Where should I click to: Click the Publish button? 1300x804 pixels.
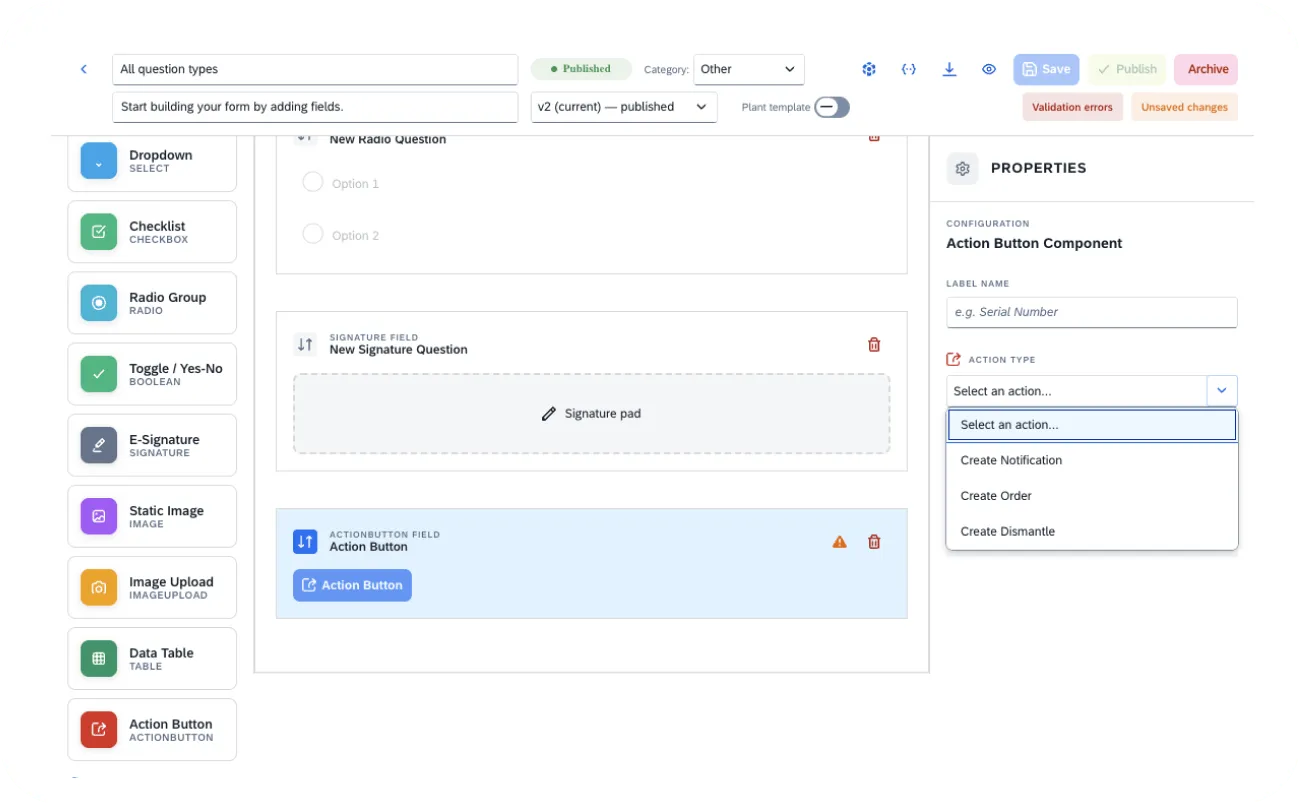coord(1127,69)
